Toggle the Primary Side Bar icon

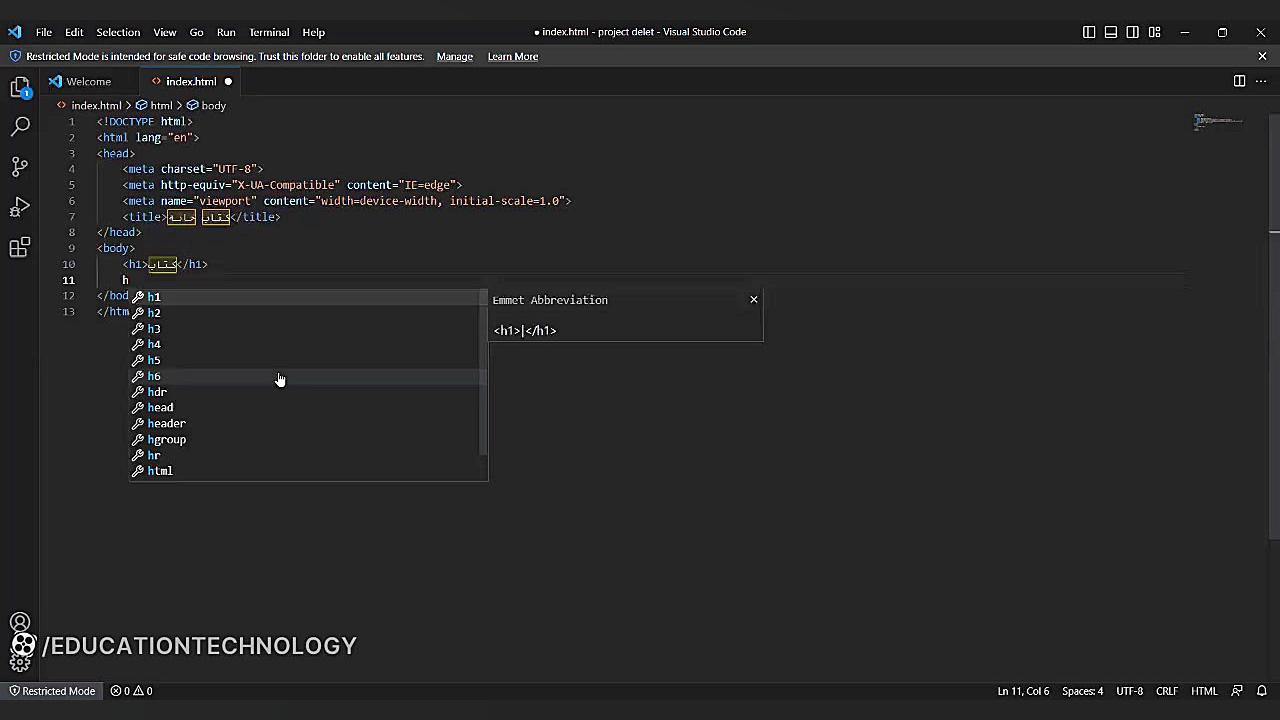click(1089, 32)
